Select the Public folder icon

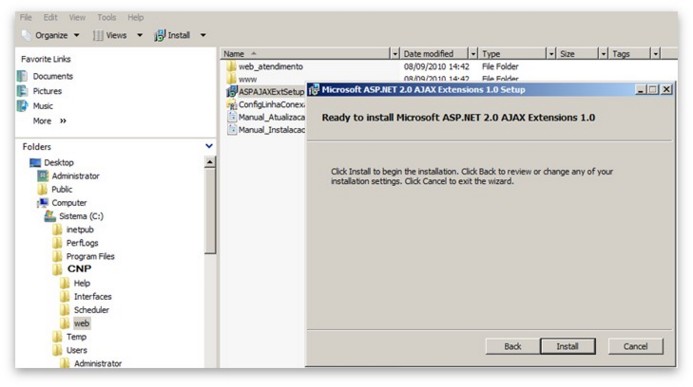pyautogui.click(x=43, y=190)
